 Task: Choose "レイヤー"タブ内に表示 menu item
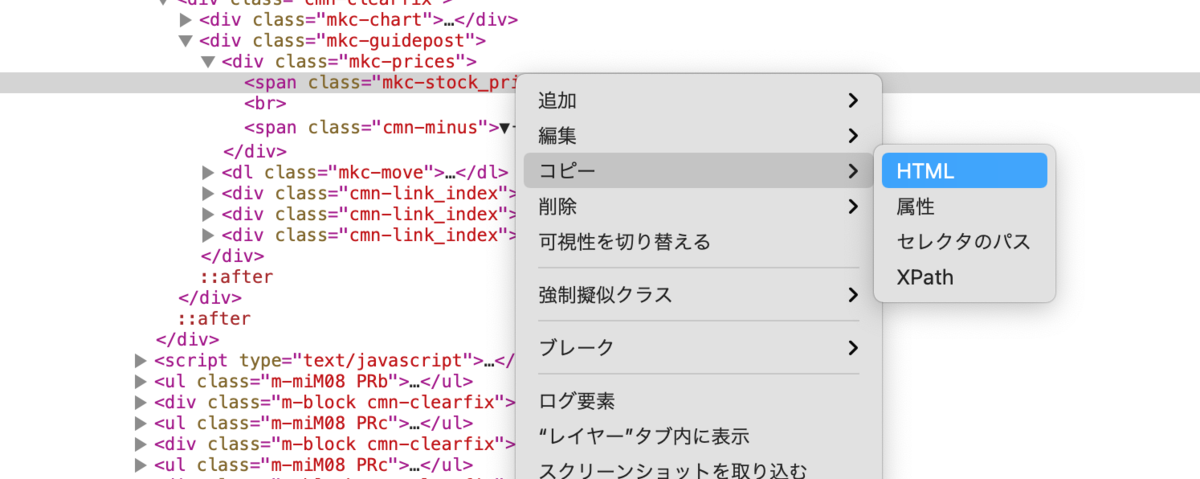(698, 436)
